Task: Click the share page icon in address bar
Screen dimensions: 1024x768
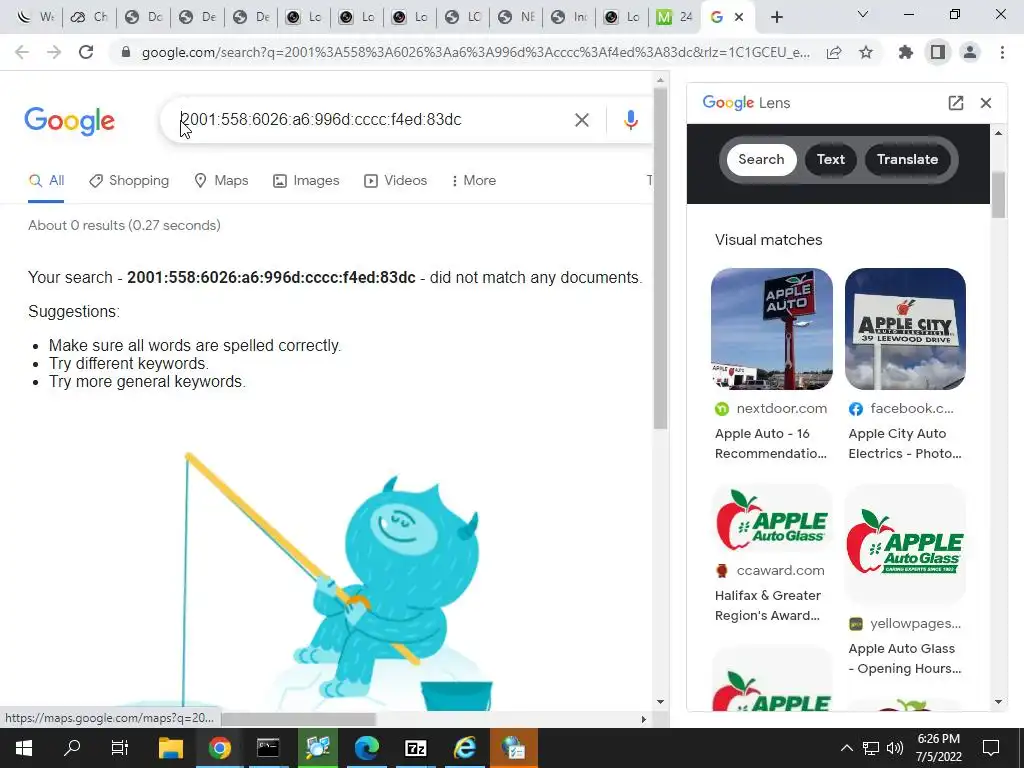Action: pyautogui.click(x=834, y=53)
